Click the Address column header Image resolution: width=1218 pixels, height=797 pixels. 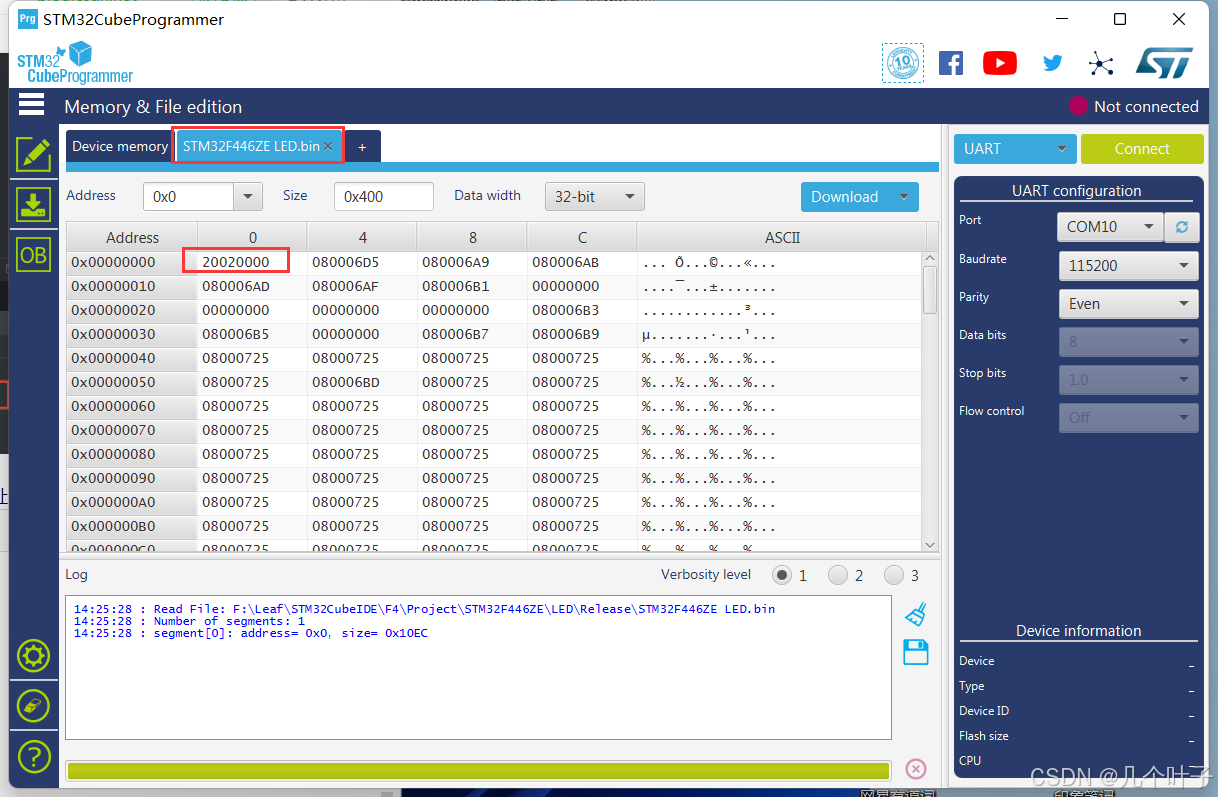click(132, 237)
